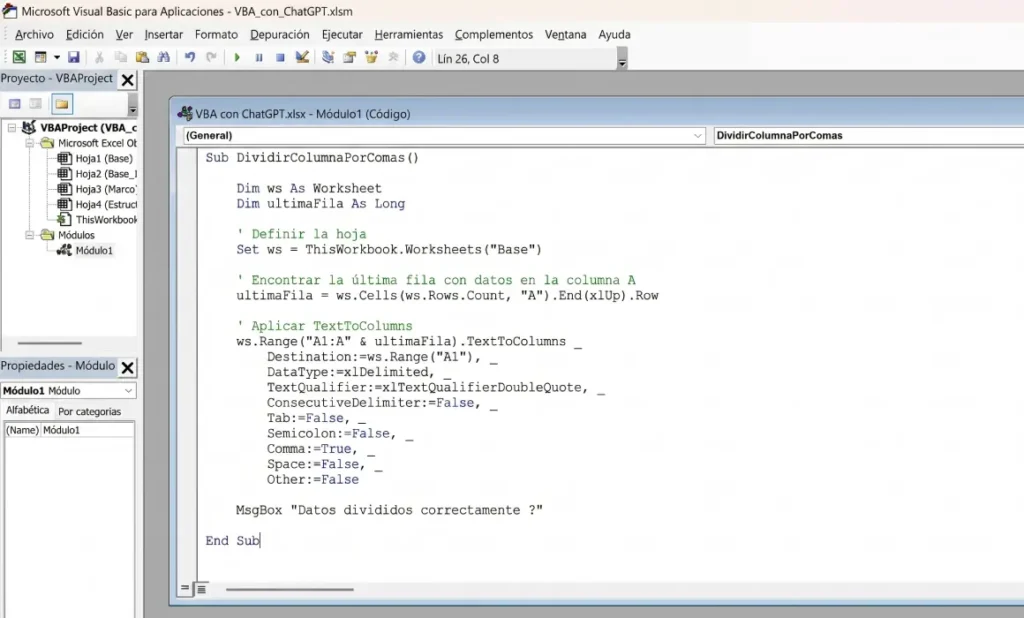1024x618 pixels.
Task: Collapse the VBAProject root node
Action: coord(12,127)
